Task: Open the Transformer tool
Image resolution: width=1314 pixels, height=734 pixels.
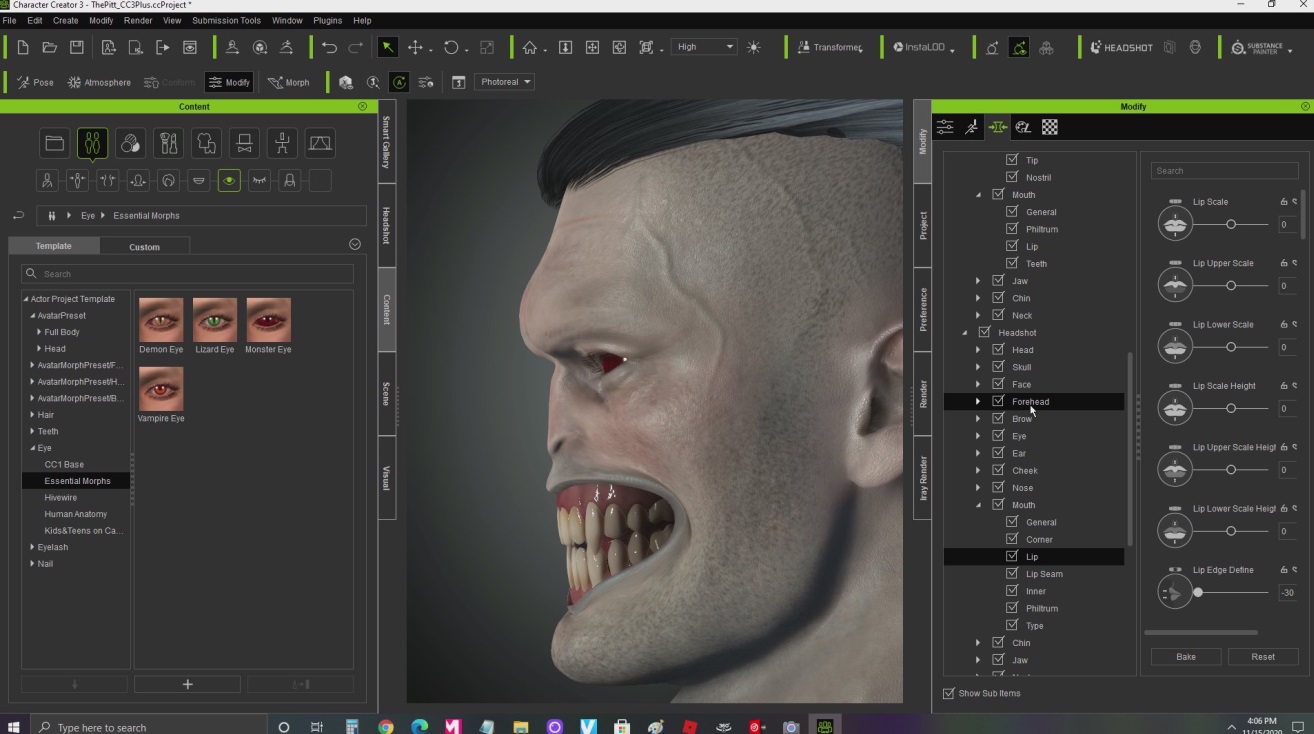Action: coord(829,47)
